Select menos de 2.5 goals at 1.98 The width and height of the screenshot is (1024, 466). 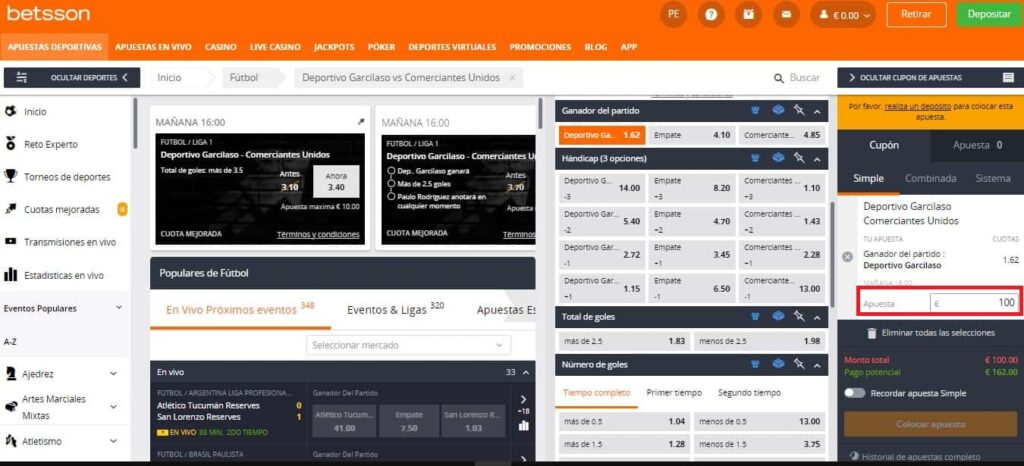tap(760, 341)
